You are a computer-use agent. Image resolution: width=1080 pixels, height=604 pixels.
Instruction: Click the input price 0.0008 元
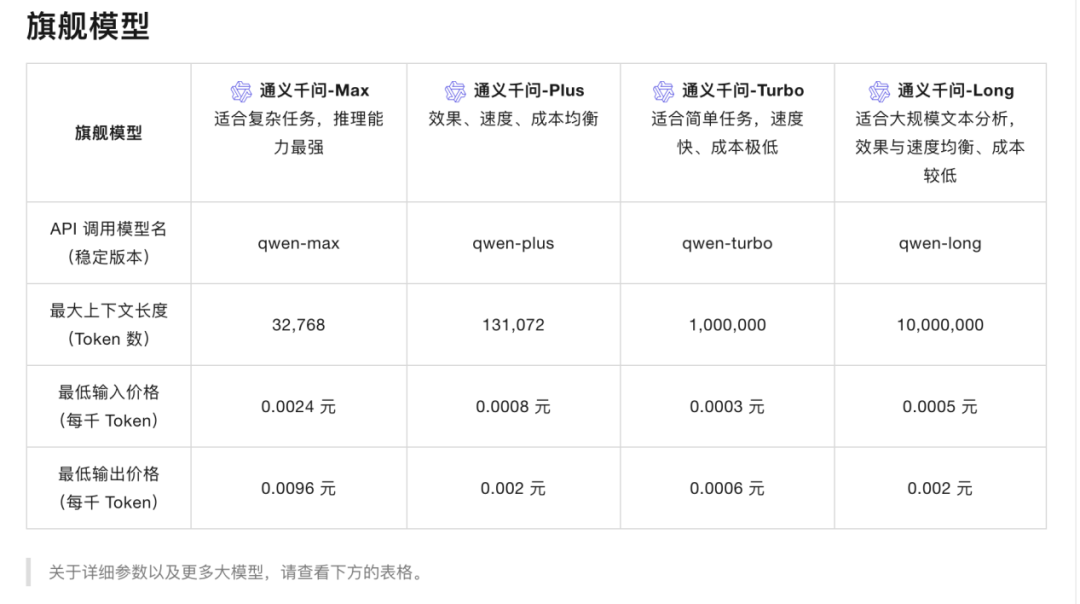[513, 407]
